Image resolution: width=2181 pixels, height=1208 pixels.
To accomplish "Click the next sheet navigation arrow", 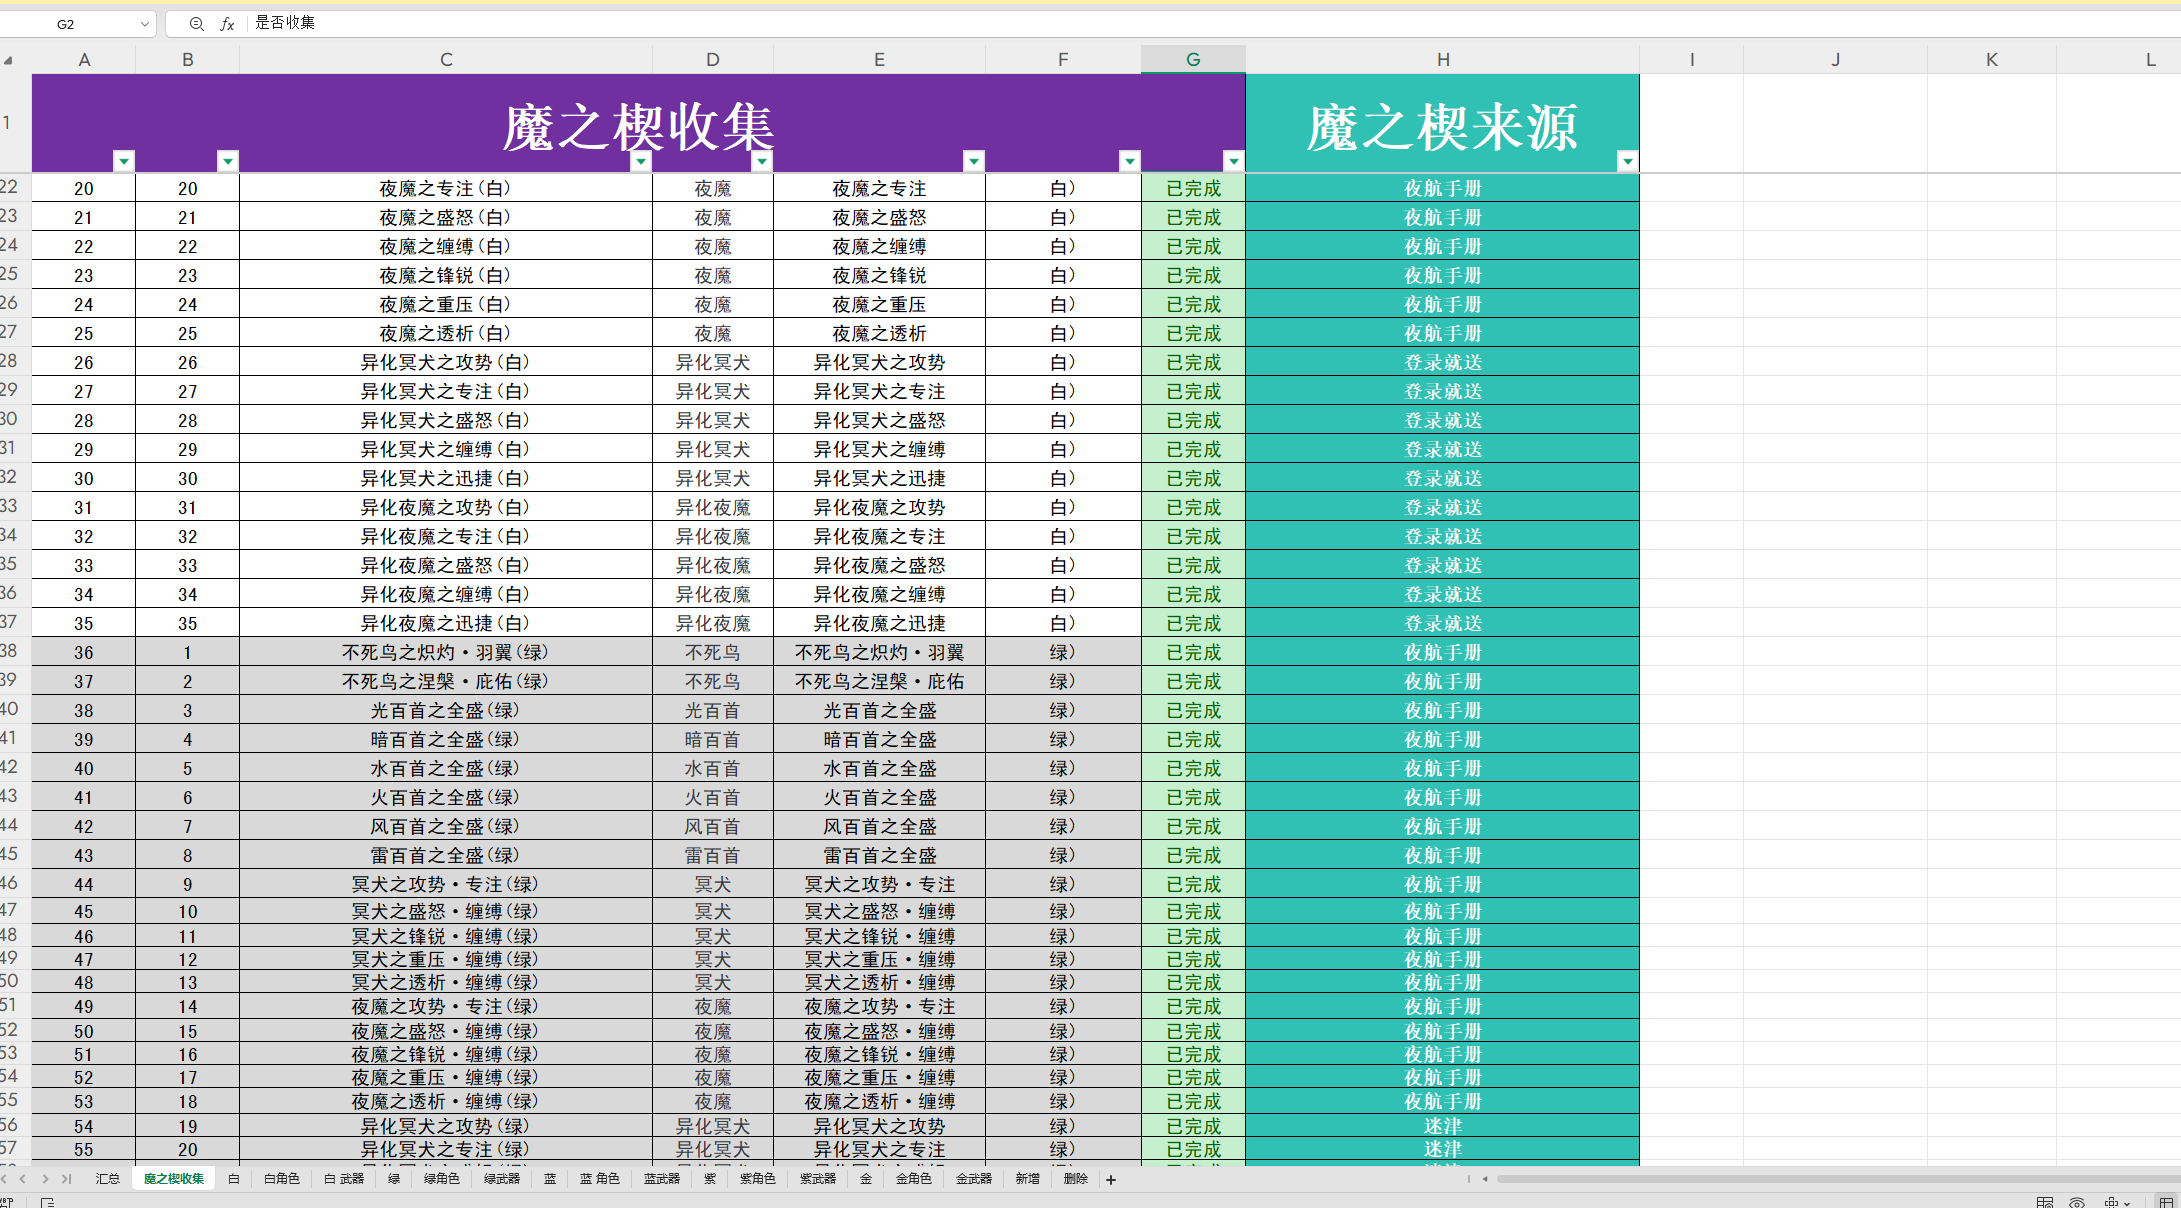I will [x=45, y=1179].
